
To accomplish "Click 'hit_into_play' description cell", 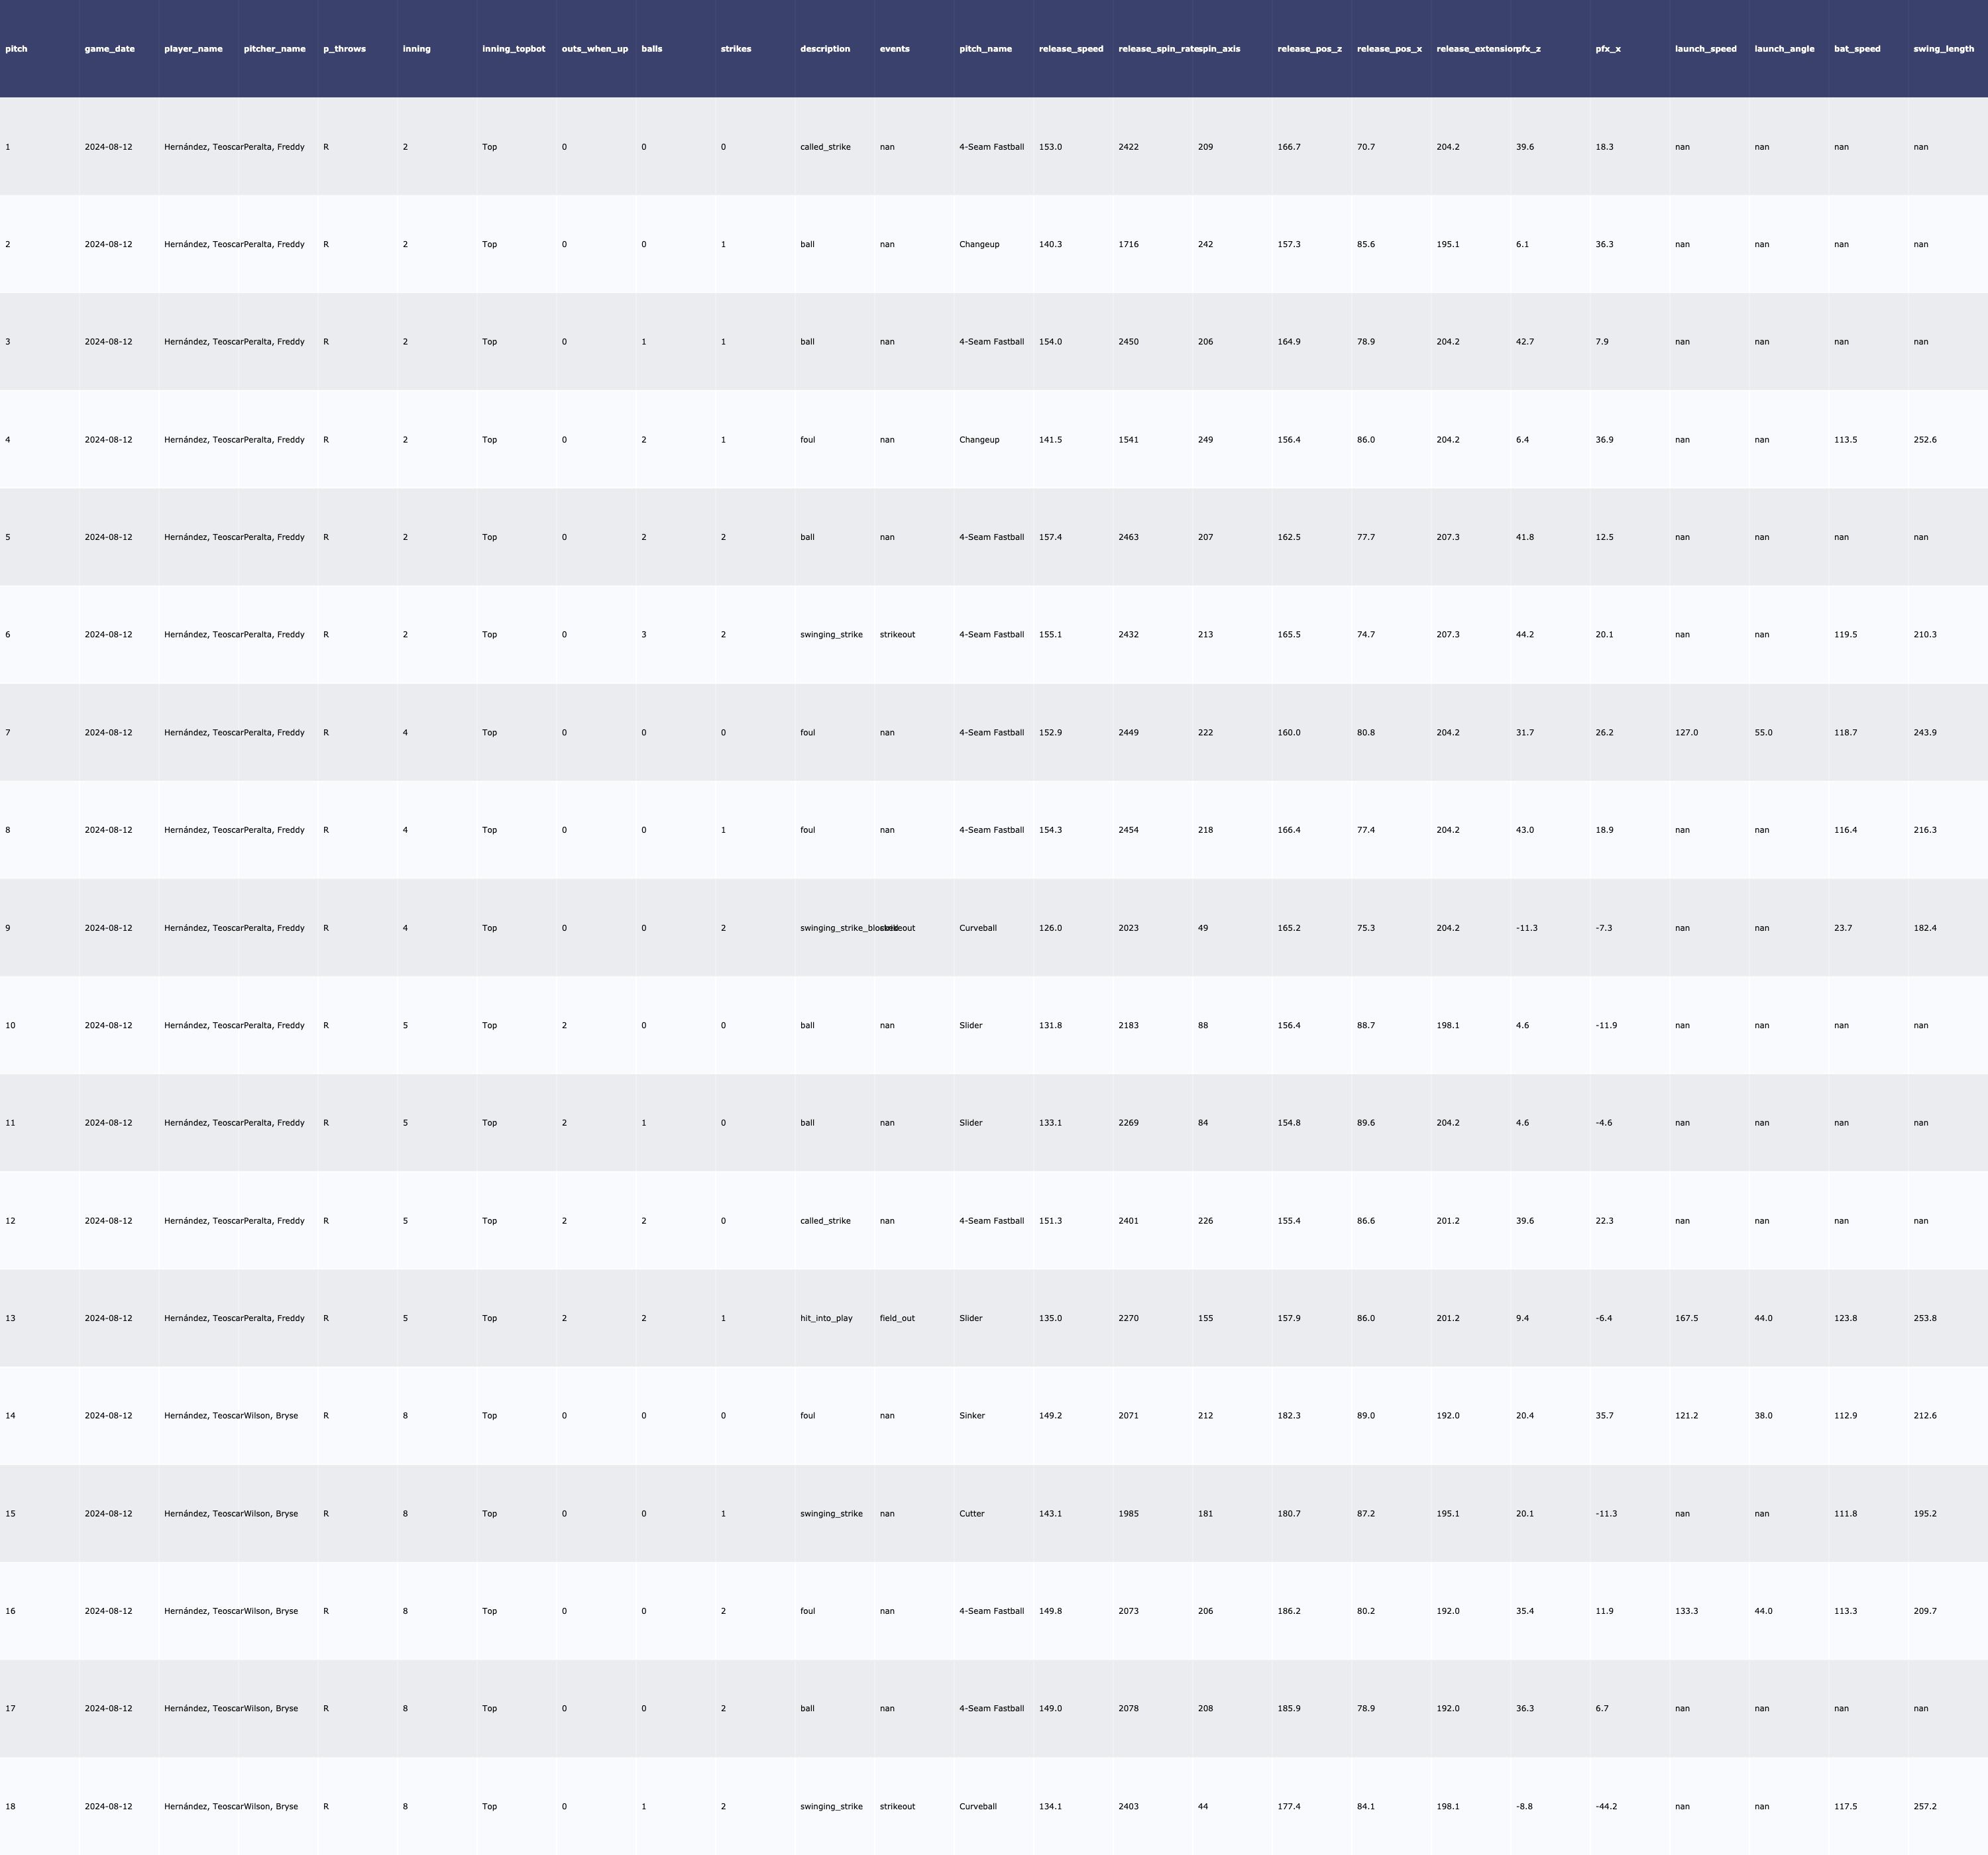I will [x=826, y=1318].
